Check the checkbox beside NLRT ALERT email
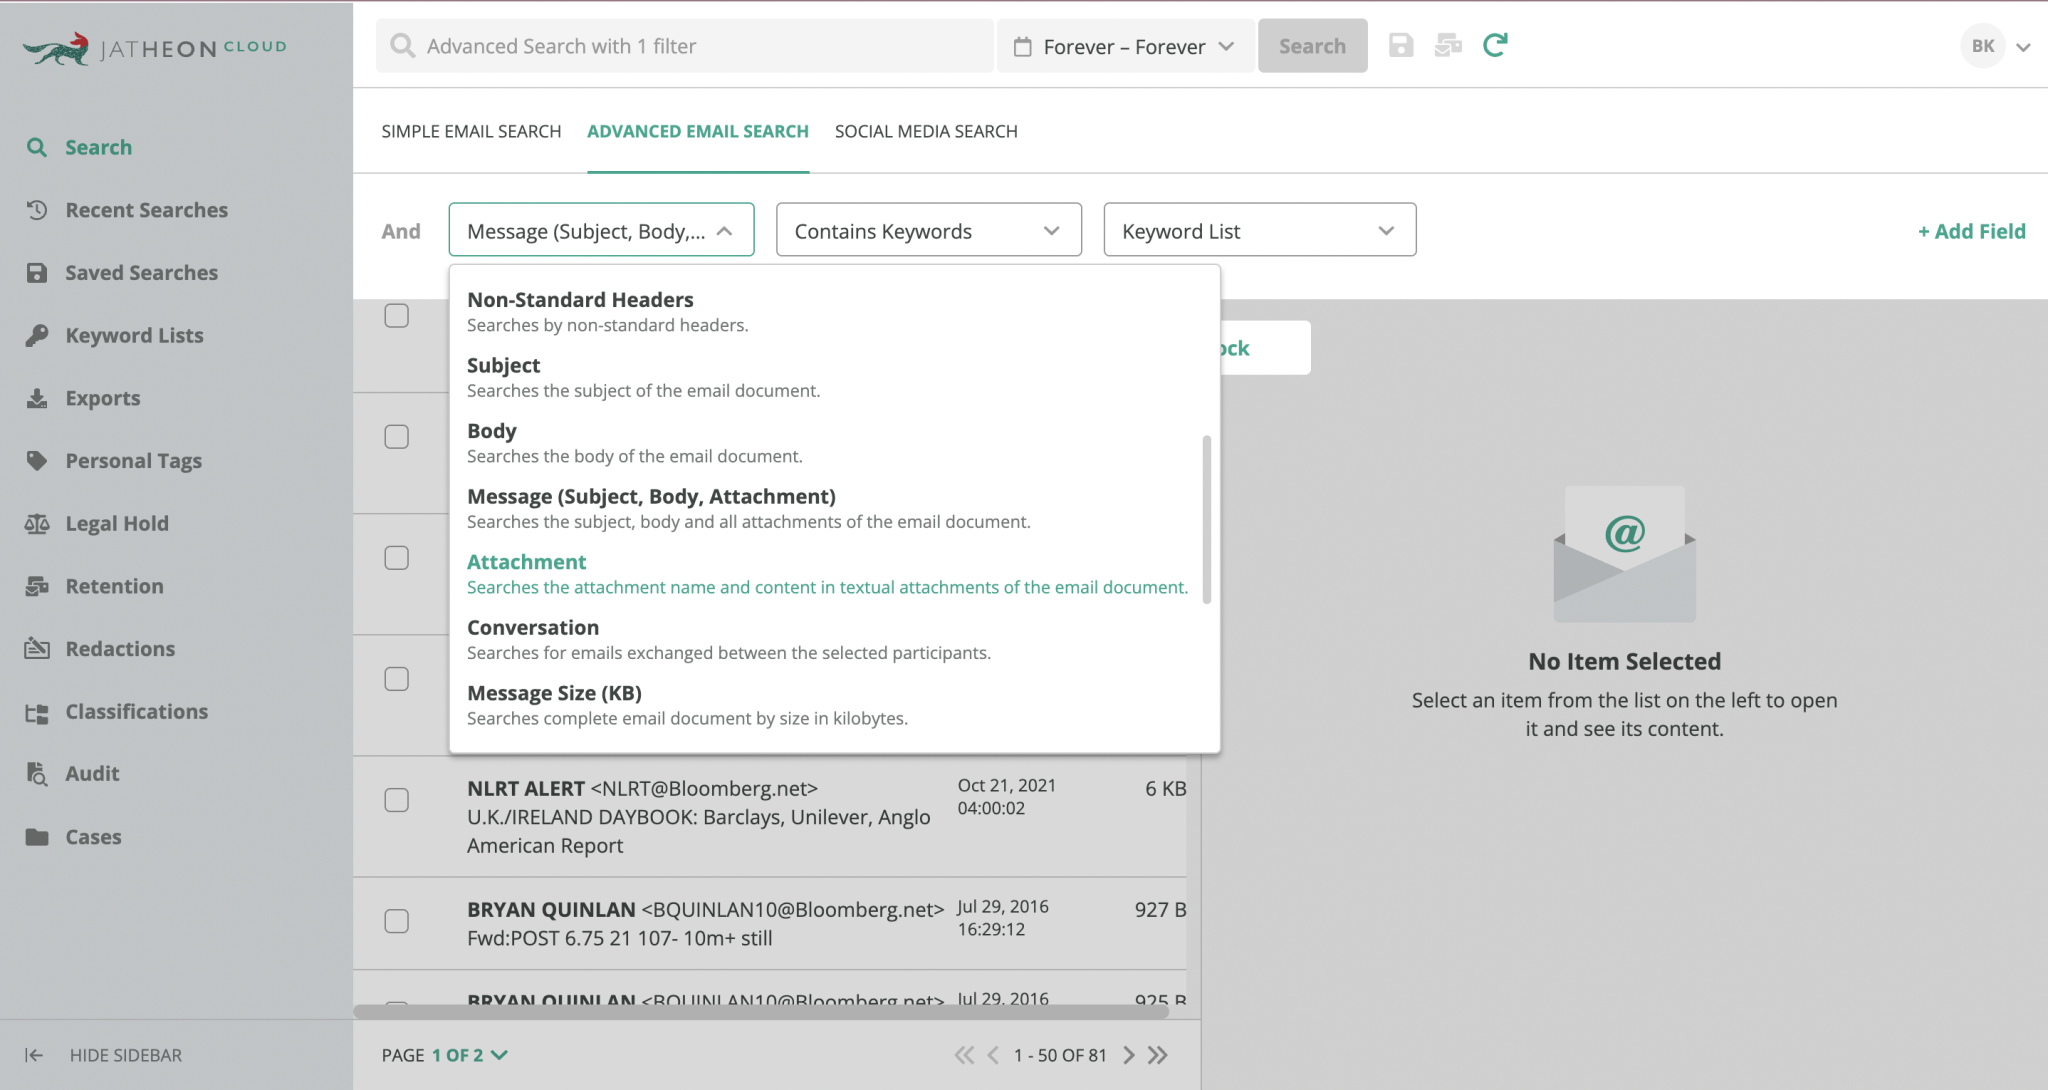 pos(397,799)
